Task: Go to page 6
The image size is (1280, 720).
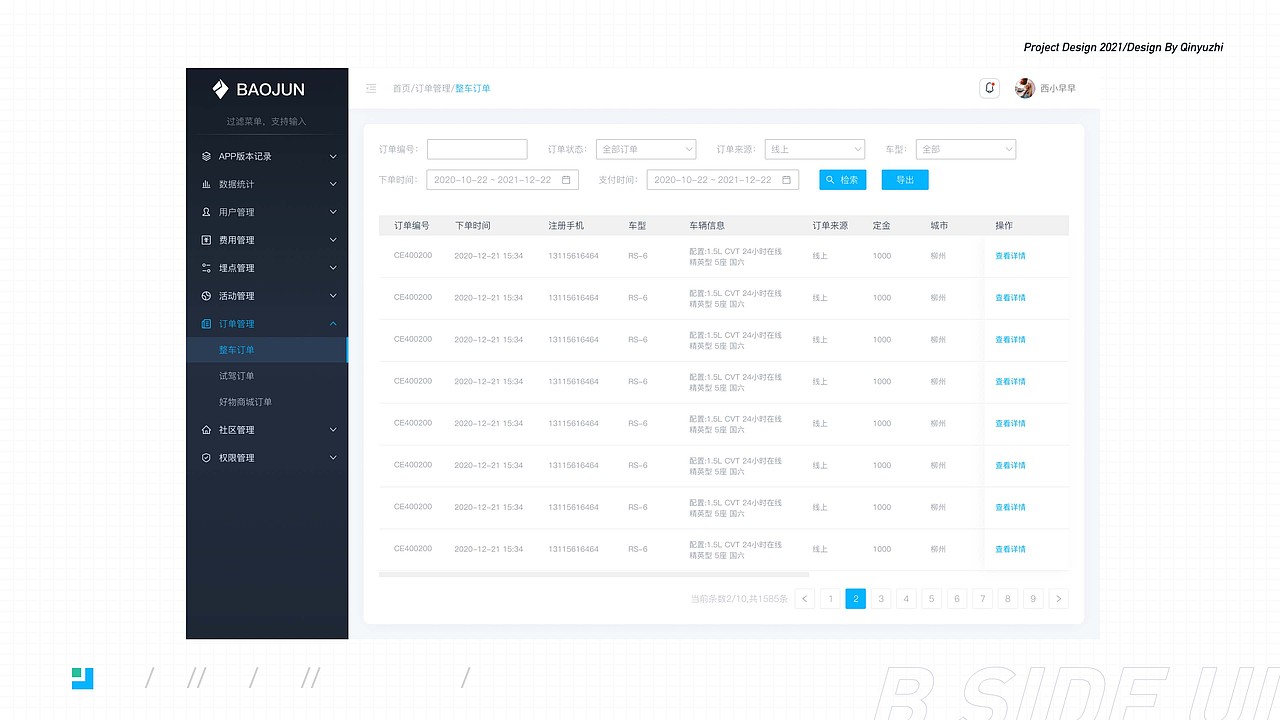Action: (x=957, y=599)
